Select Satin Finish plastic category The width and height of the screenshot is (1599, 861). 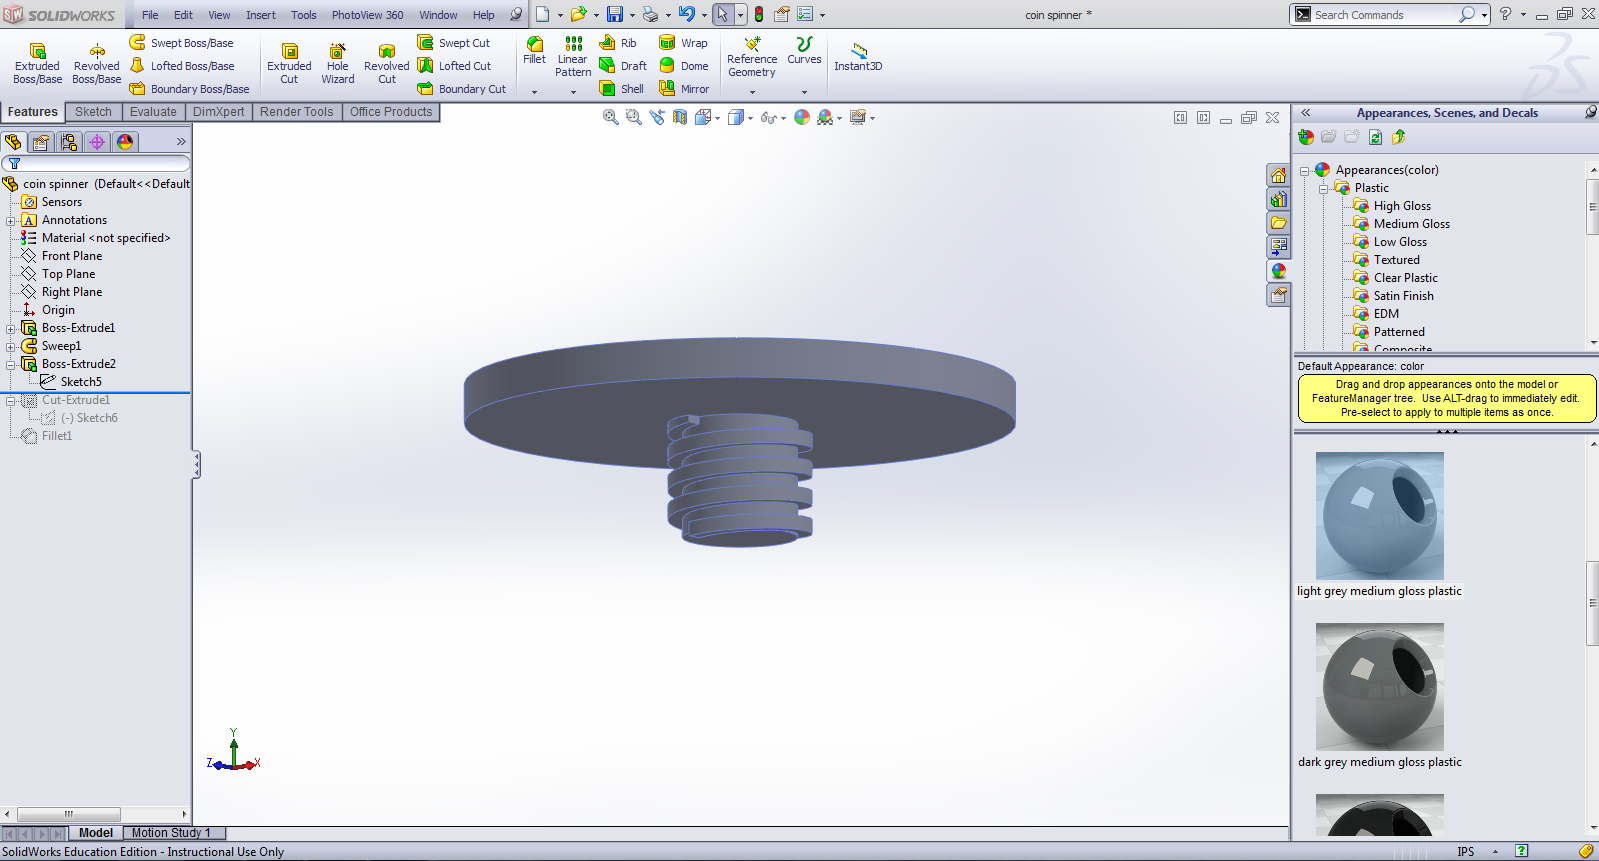pyautogui.click(x=1403, y=296)
